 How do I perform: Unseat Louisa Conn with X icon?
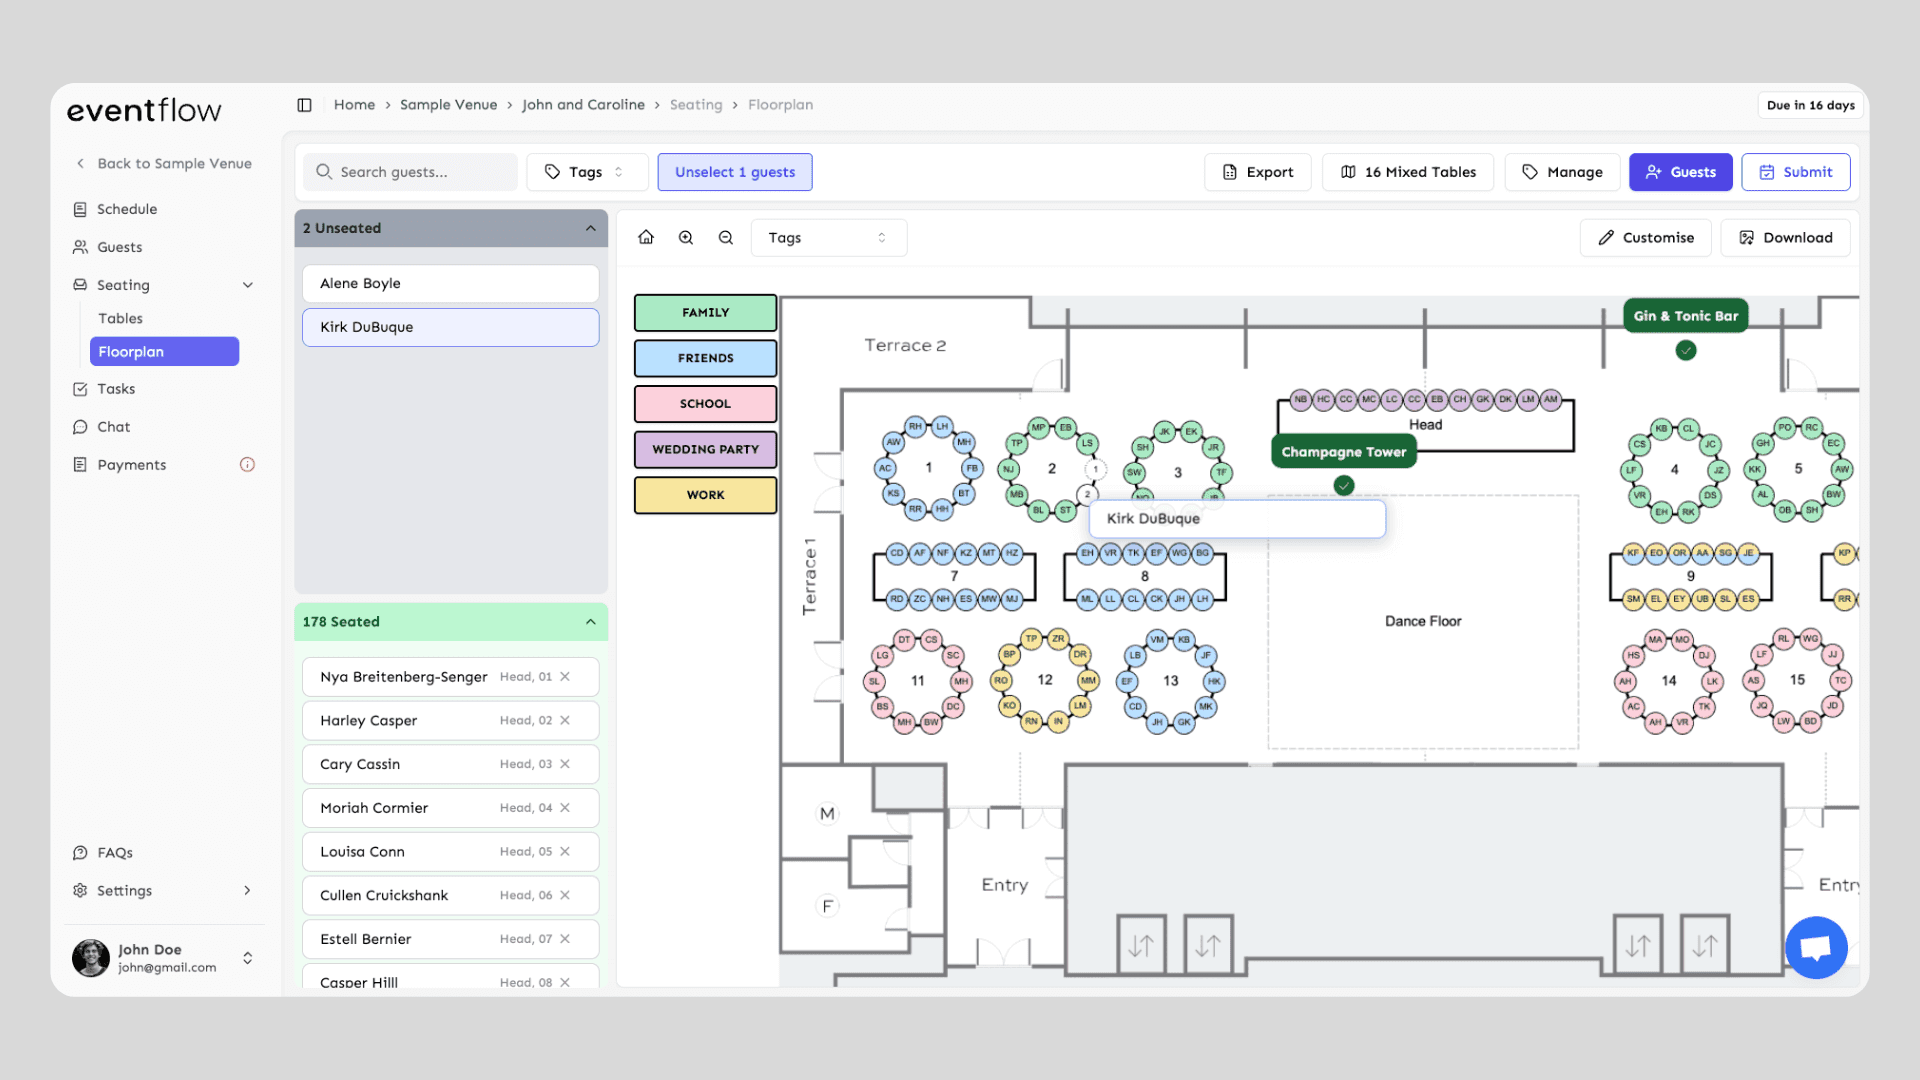(565, 852)
